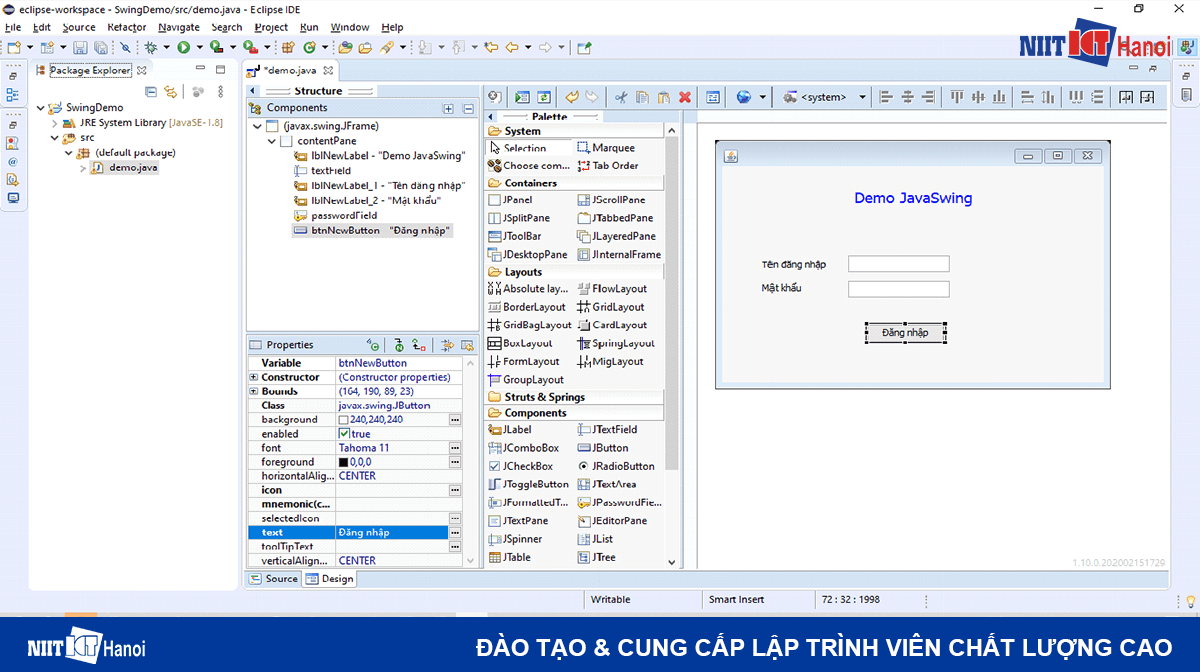
Task: Align left edges of selected widgets
Action: (x=887, y=97)
